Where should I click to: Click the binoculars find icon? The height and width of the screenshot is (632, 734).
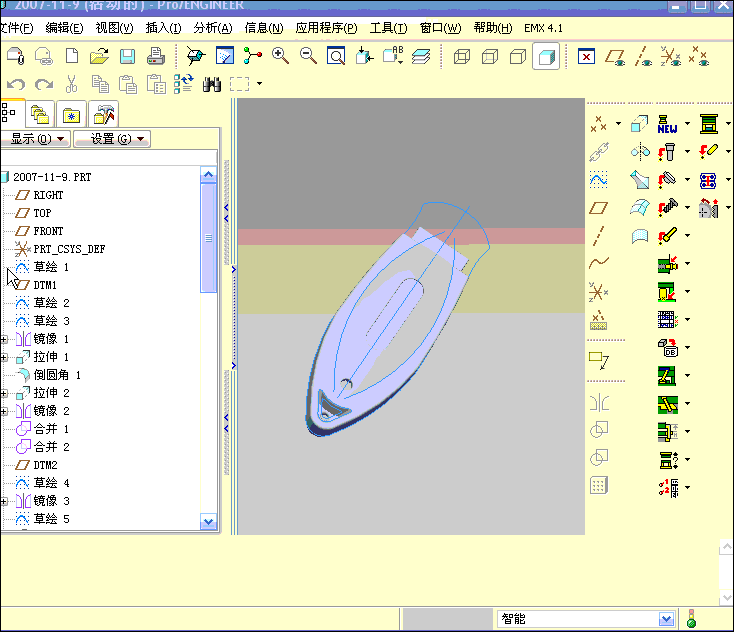tap(212, 84)
